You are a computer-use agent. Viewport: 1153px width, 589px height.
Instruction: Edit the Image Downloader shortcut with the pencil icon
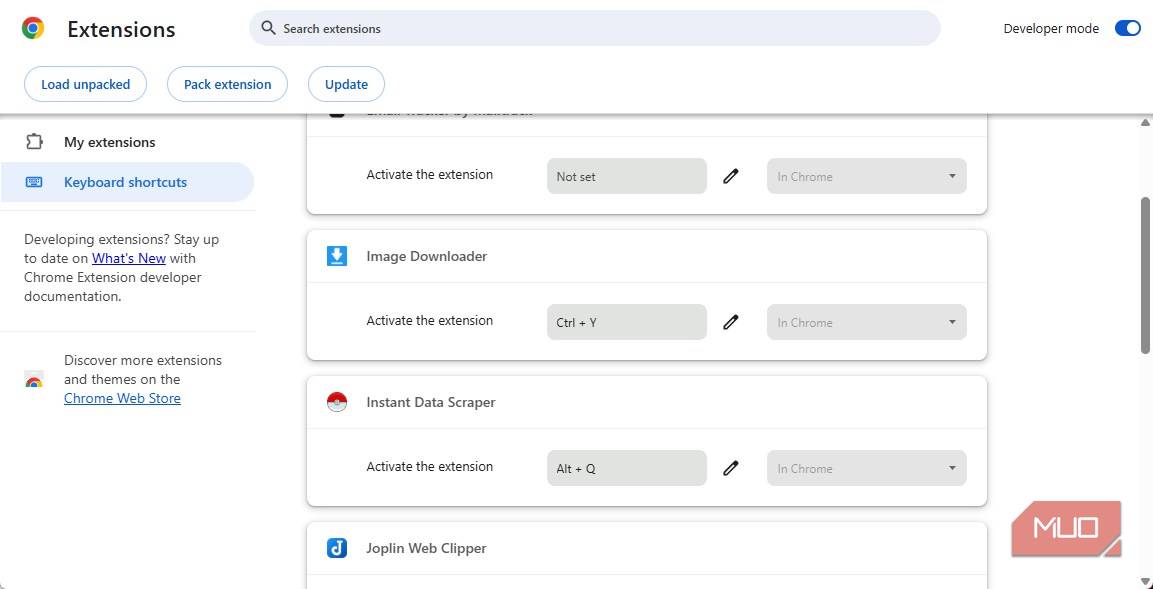[x=731, y=322]
